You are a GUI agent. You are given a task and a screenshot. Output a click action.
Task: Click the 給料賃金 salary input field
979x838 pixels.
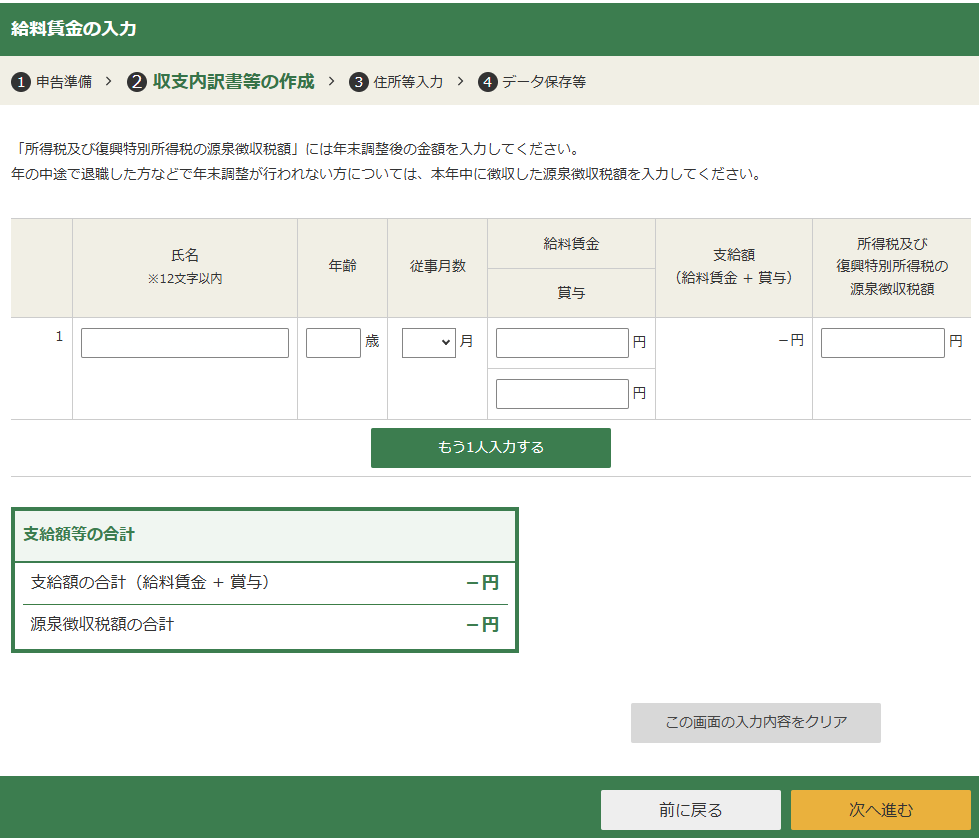click(x=561, y=342)
